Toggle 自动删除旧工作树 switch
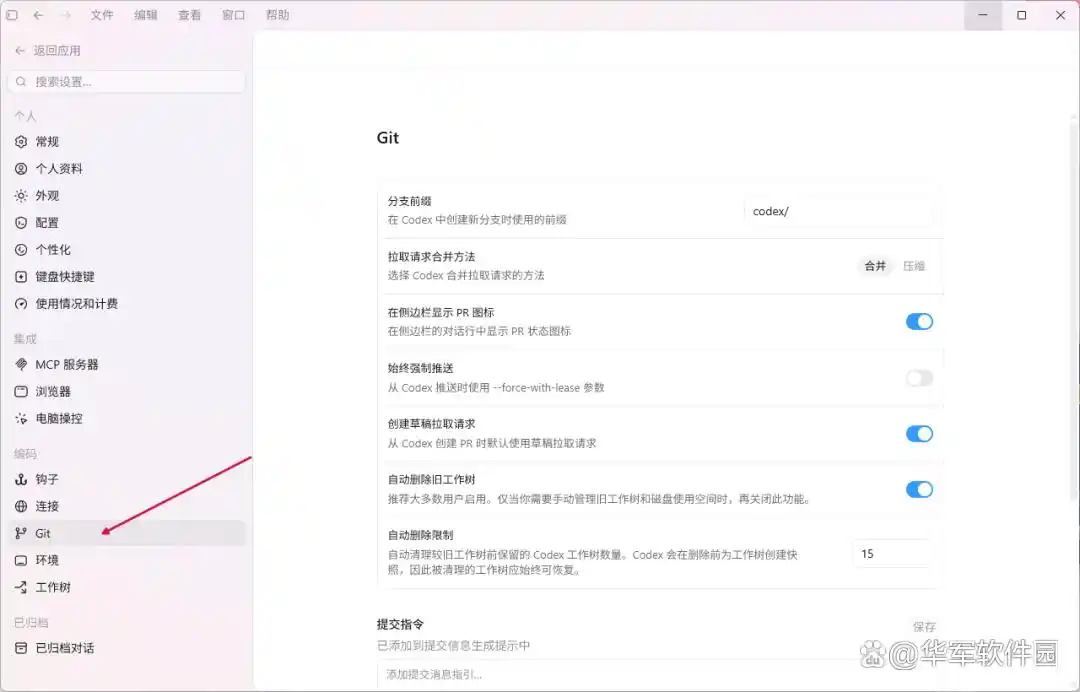 (919, 490)
